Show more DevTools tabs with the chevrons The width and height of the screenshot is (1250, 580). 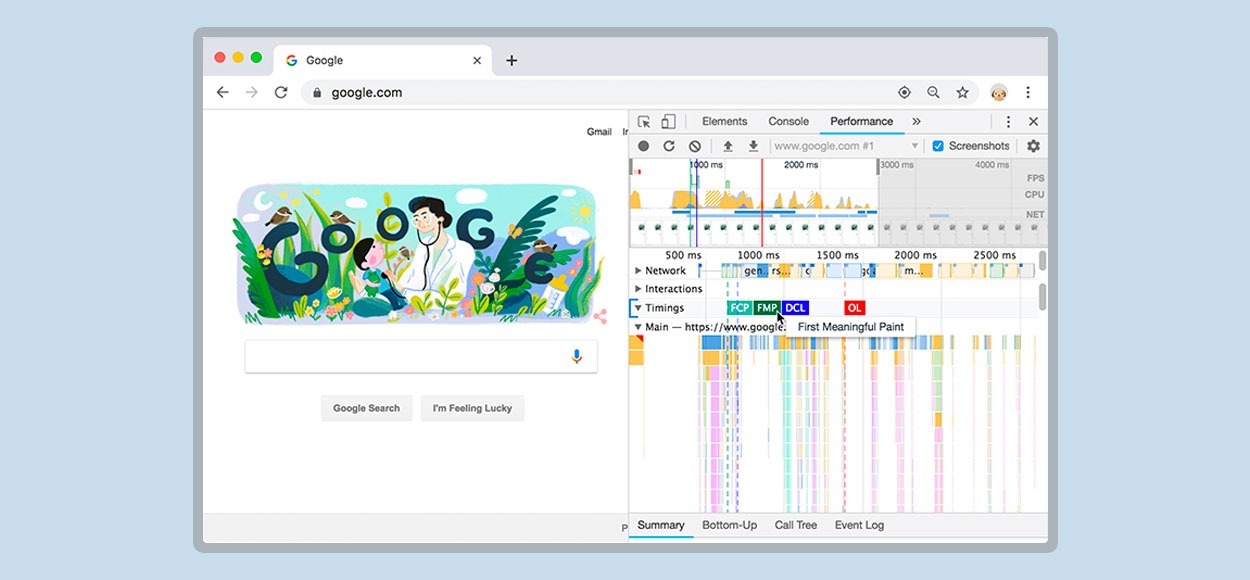(916, 122)
